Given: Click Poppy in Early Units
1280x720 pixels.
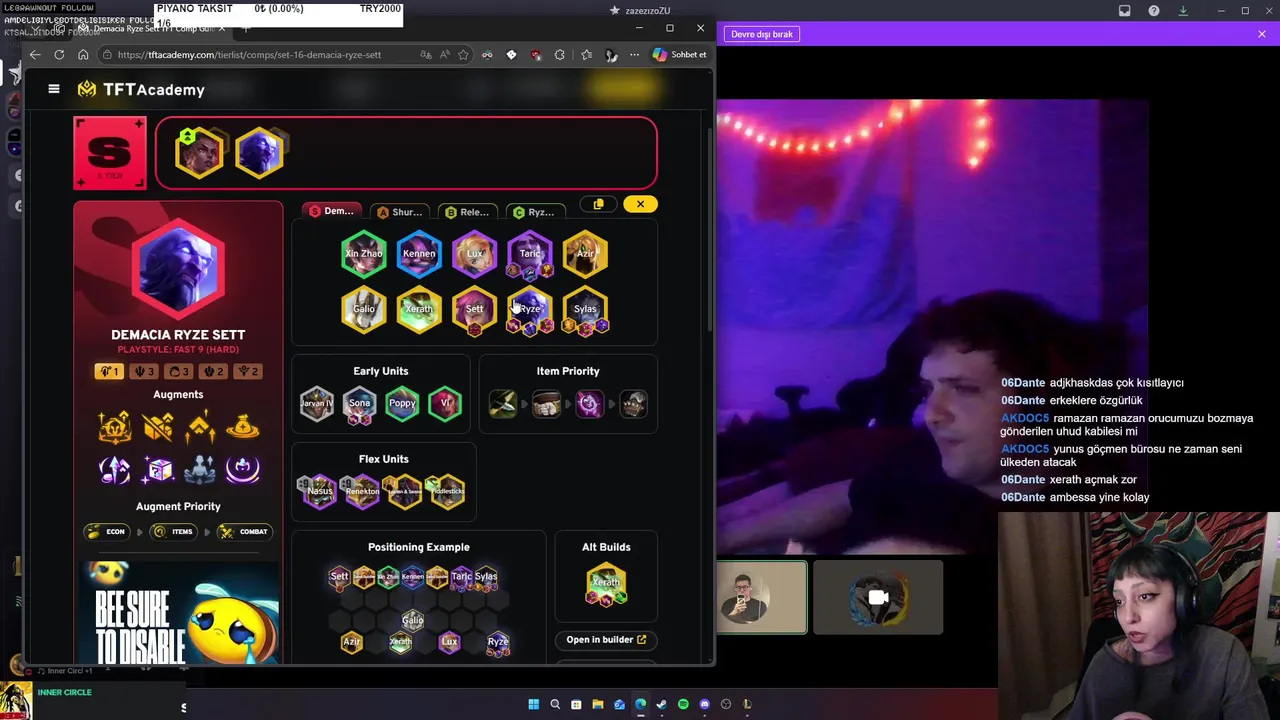Looking at the screenshot, I should pos(402,403).
